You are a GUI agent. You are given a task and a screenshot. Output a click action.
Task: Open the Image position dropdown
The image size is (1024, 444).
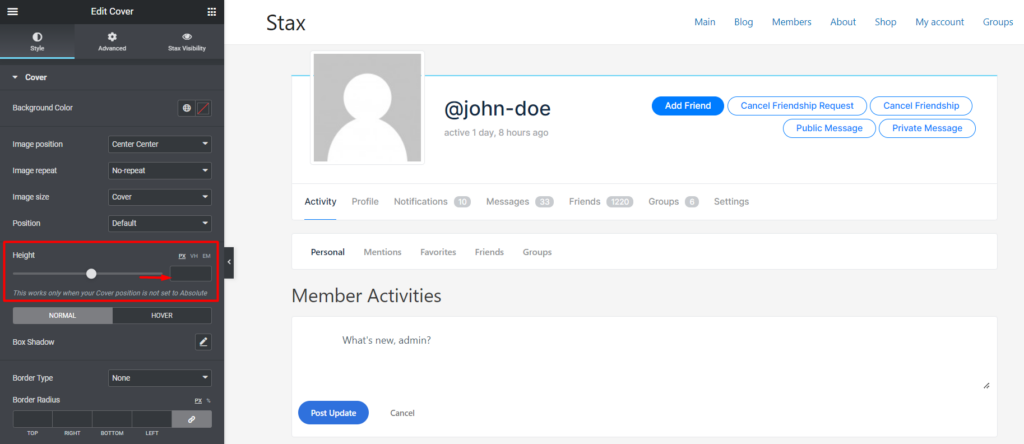[159, 144]
